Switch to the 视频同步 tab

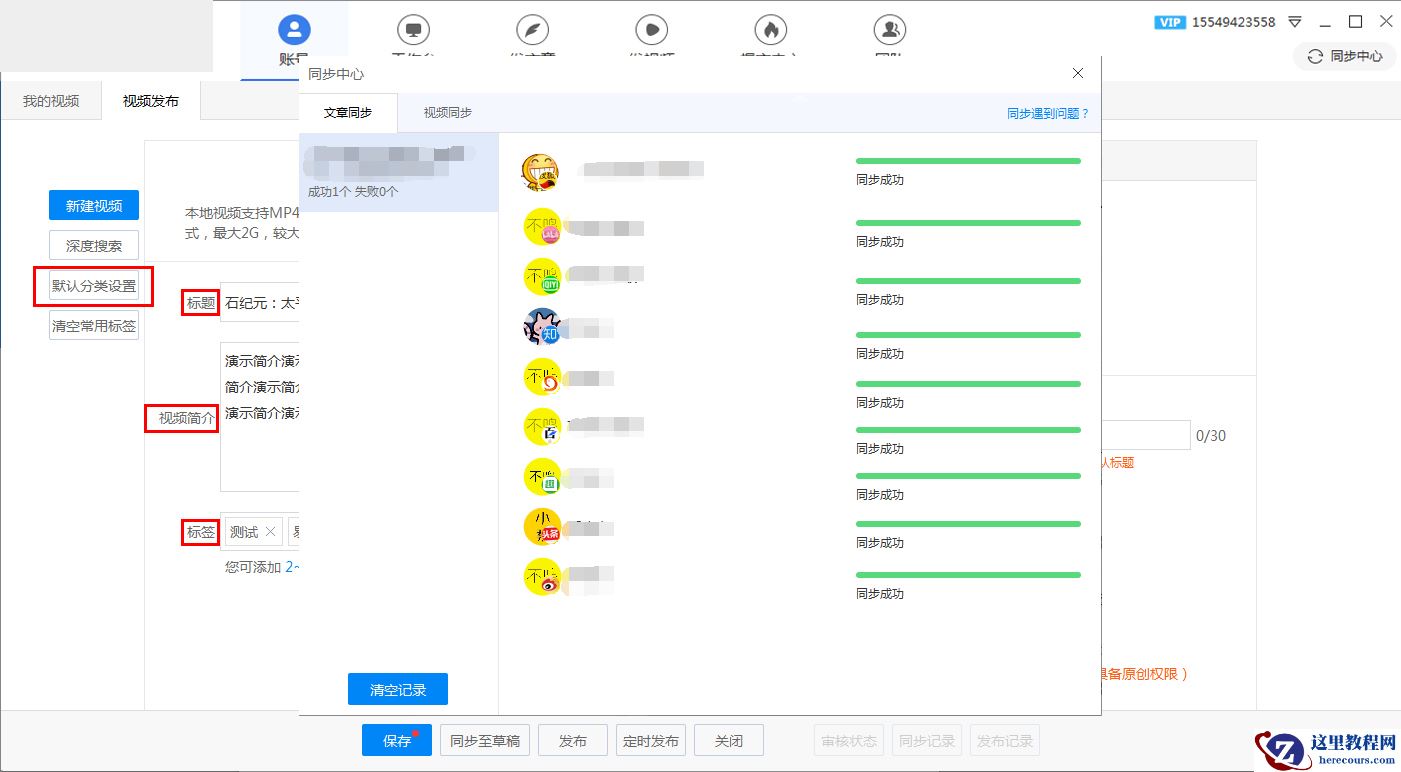(x=447, y=113)
